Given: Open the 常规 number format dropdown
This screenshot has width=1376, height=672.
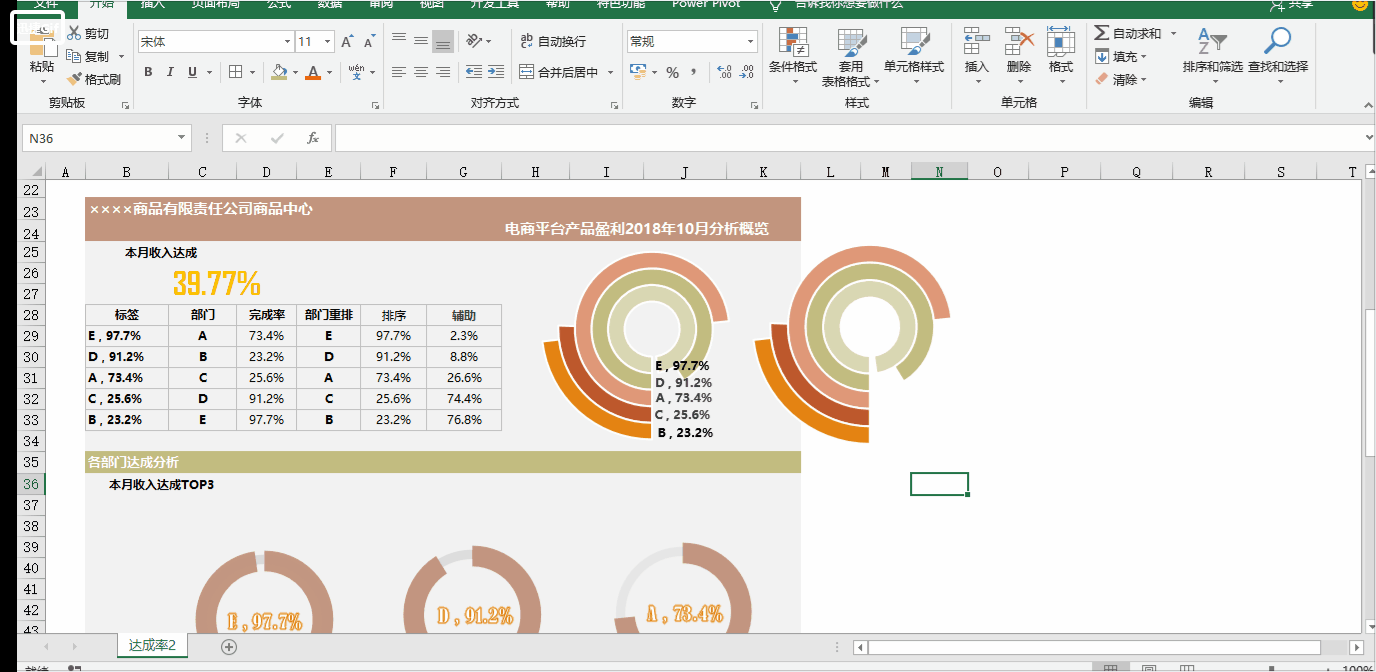Looking at the screenshot, I should coord(751,42).
